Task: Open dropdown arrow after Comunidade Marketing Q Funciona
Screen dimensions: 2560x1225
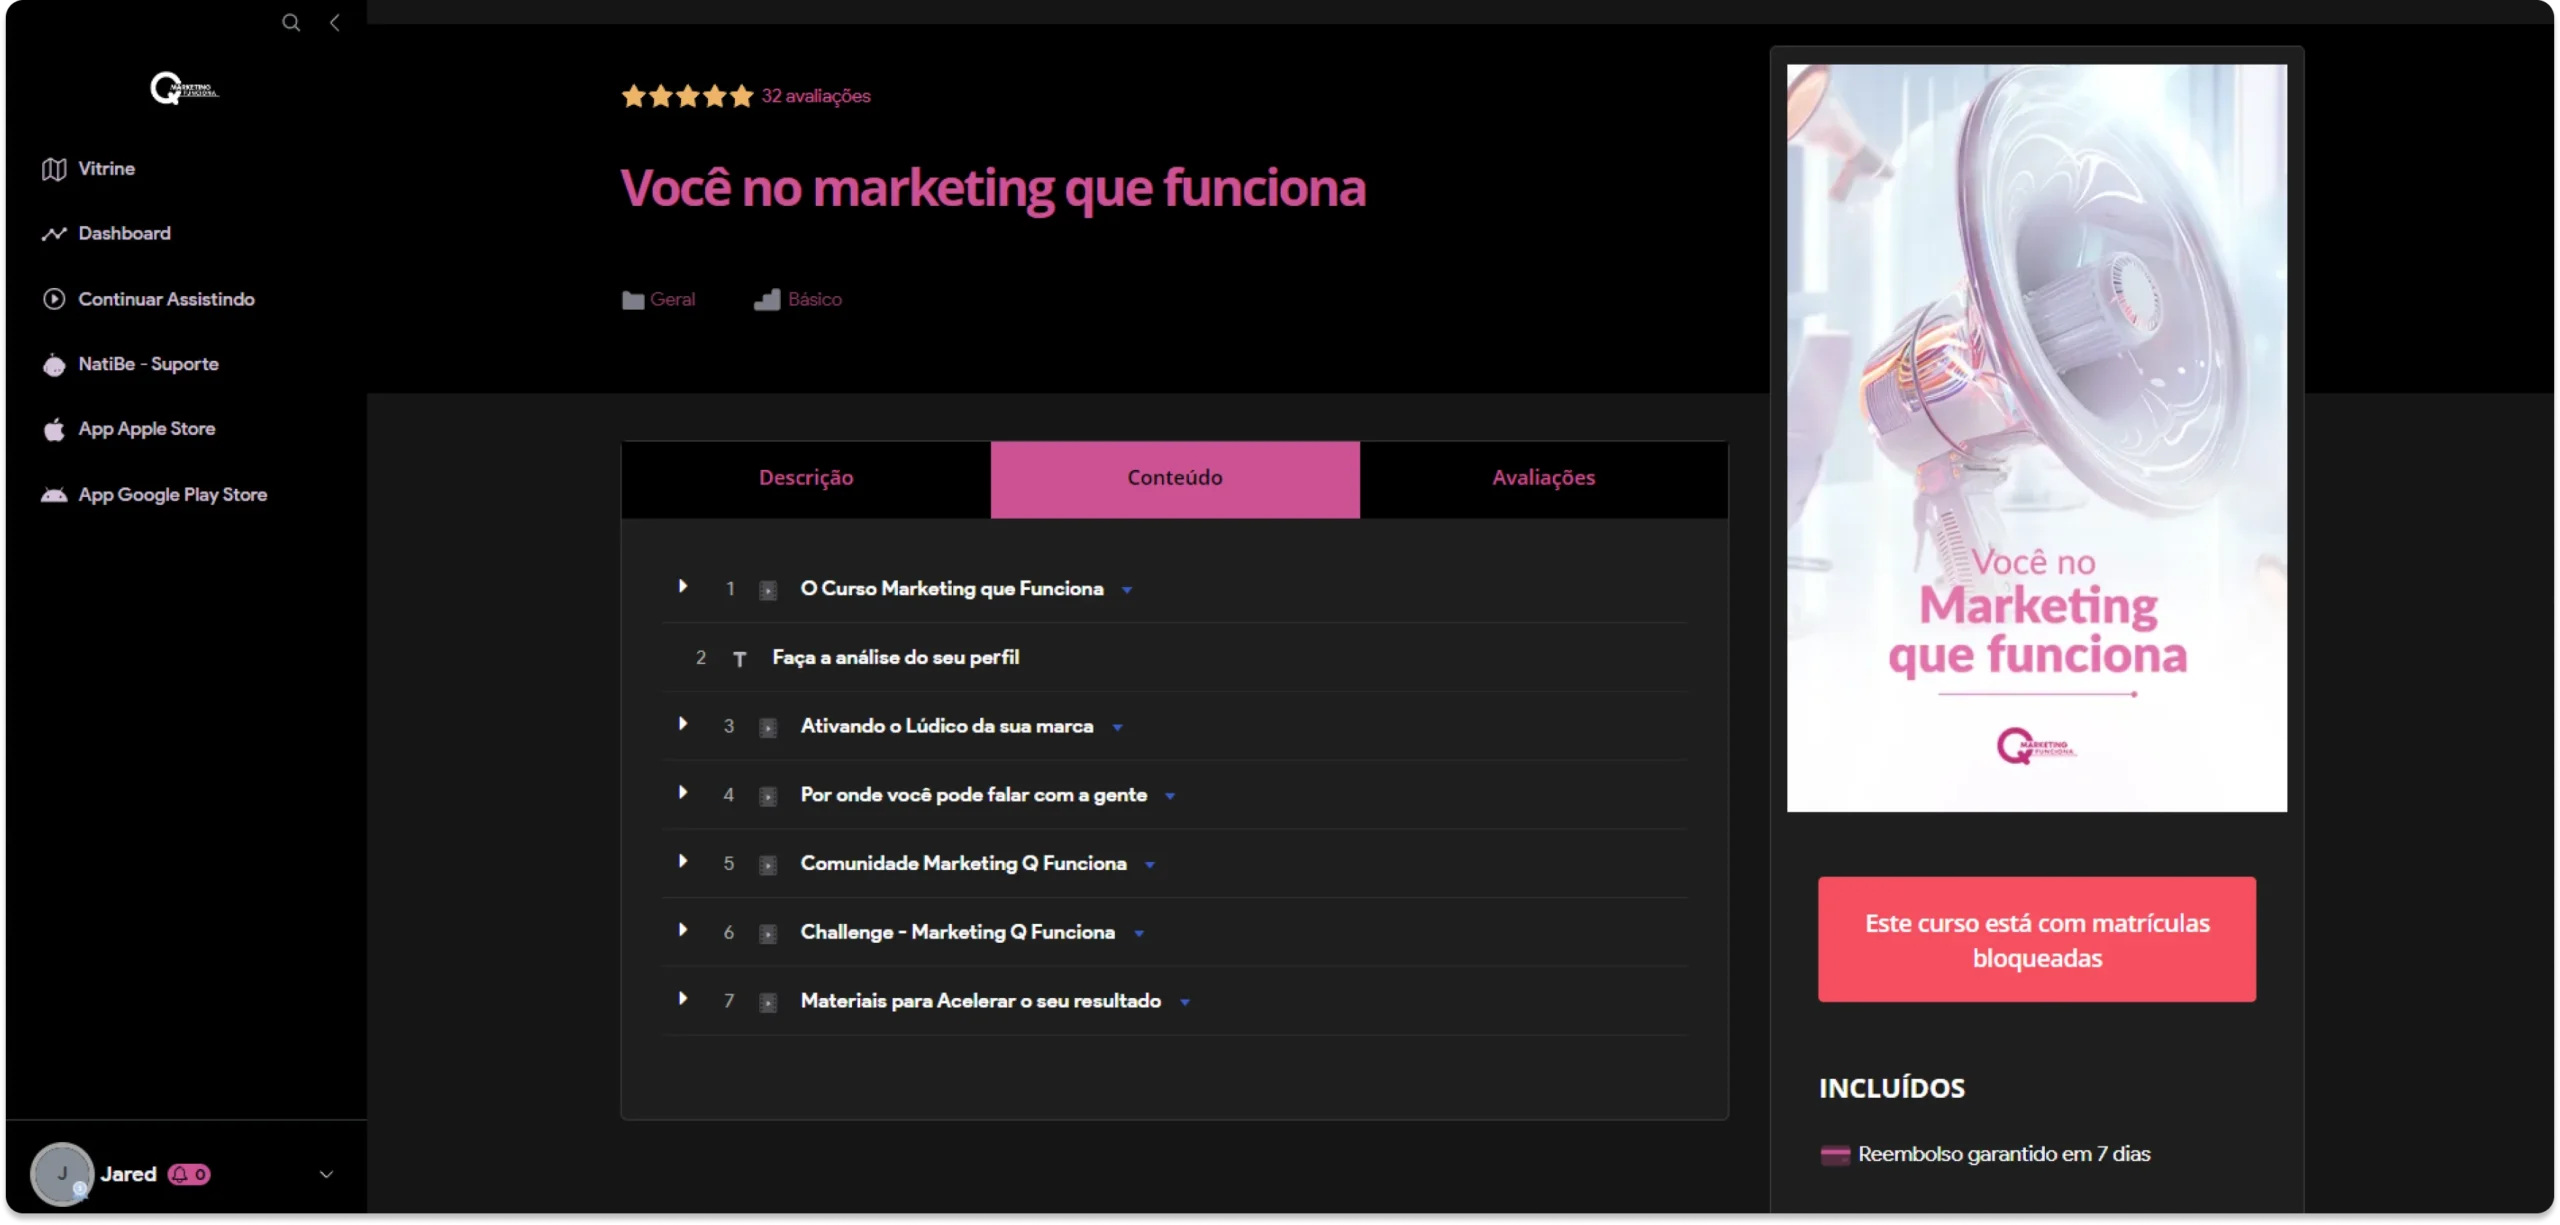Action: [x=1150, y=865]
